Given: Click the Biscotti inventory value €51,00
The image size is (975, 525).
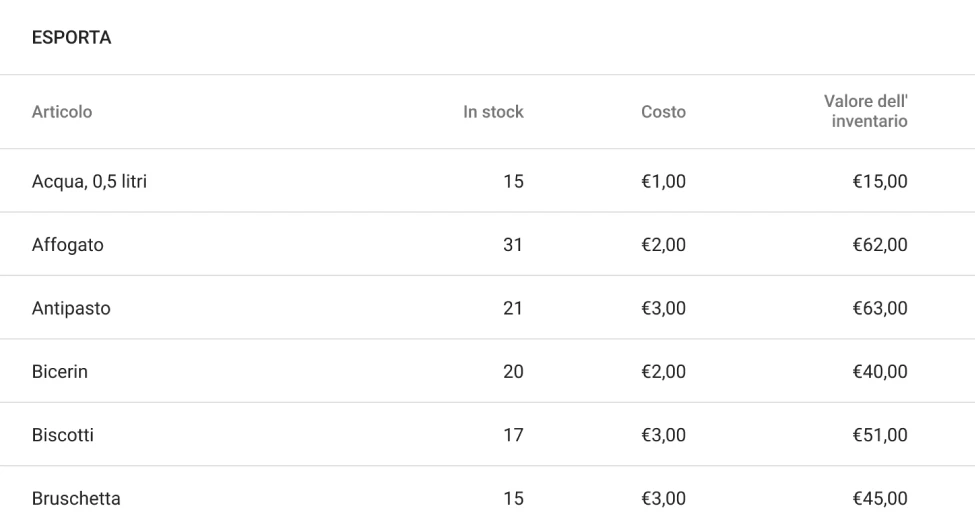Looking at the screenshot, I should [879, 435].
